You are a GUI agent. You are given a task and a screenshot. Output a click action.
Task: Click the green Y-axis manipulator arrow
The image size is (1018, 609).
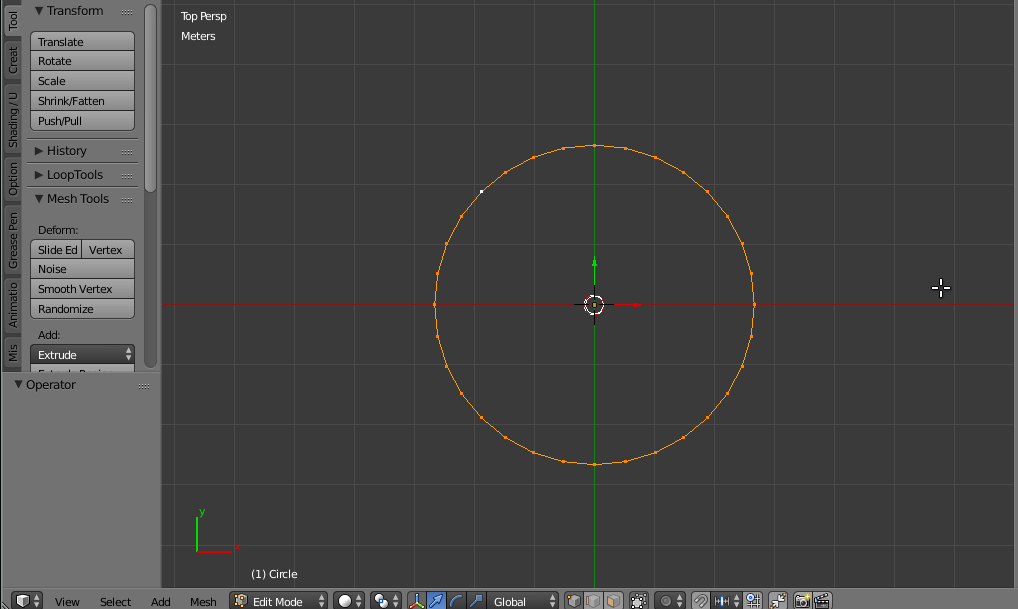594,262
